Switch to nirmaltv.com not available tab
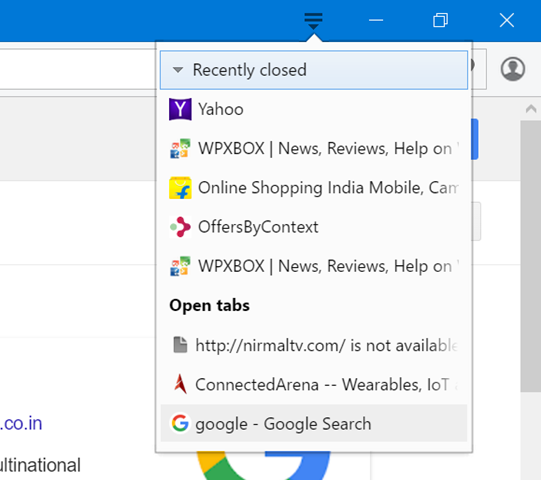This screenshot has height=480, width=541. 314,345
